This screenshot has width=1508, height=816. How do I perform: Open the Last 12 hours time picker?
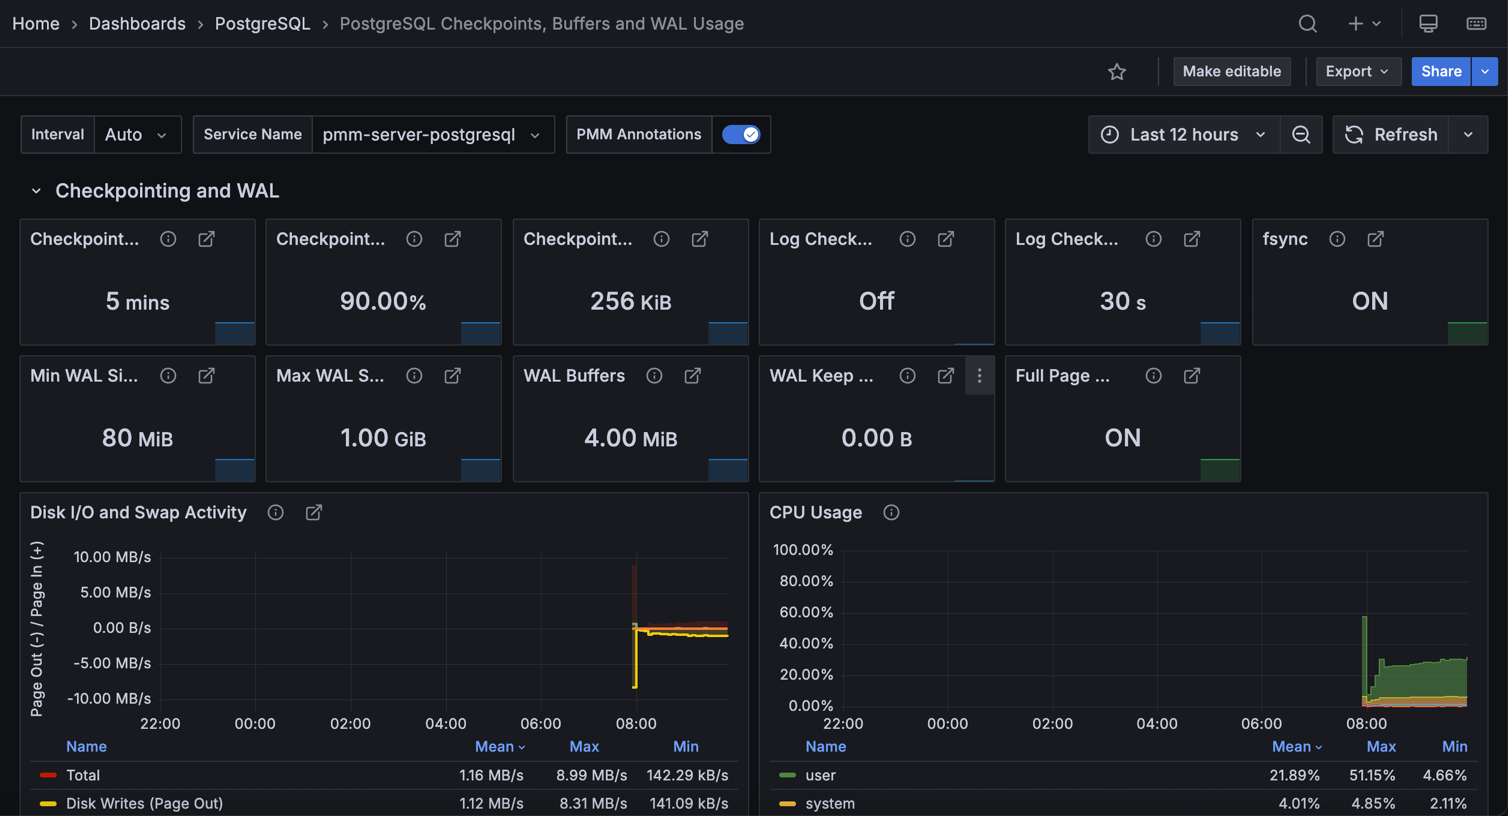click(x=1184, y=134)
